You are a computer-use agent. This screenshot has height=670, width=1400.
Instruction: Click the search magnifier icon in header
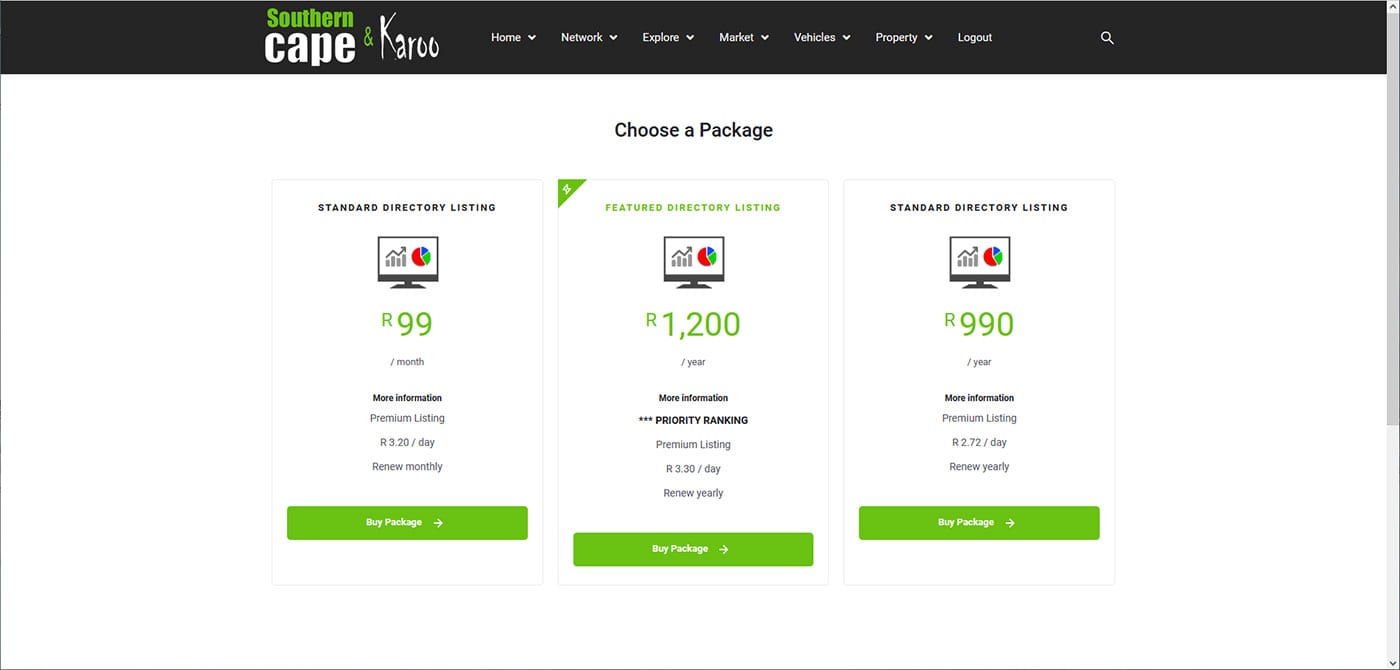[1107, 38]
